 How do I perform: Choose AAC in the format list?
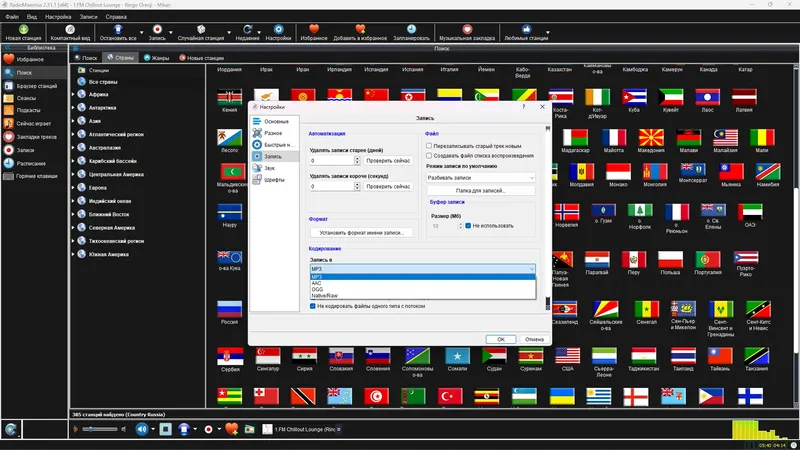[x=422, y=283]
